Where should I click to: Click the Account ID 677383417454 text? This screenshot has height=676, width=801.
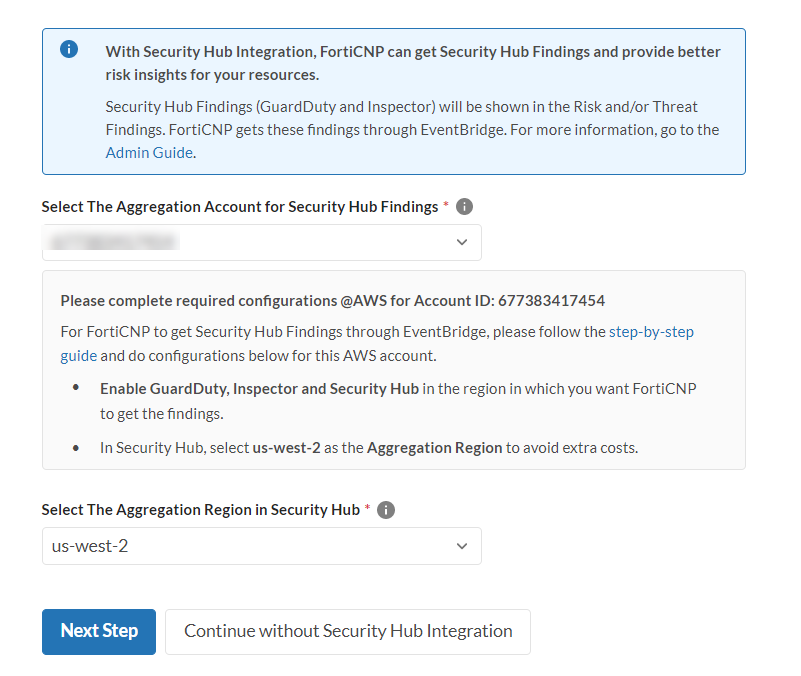click(558, 300)
